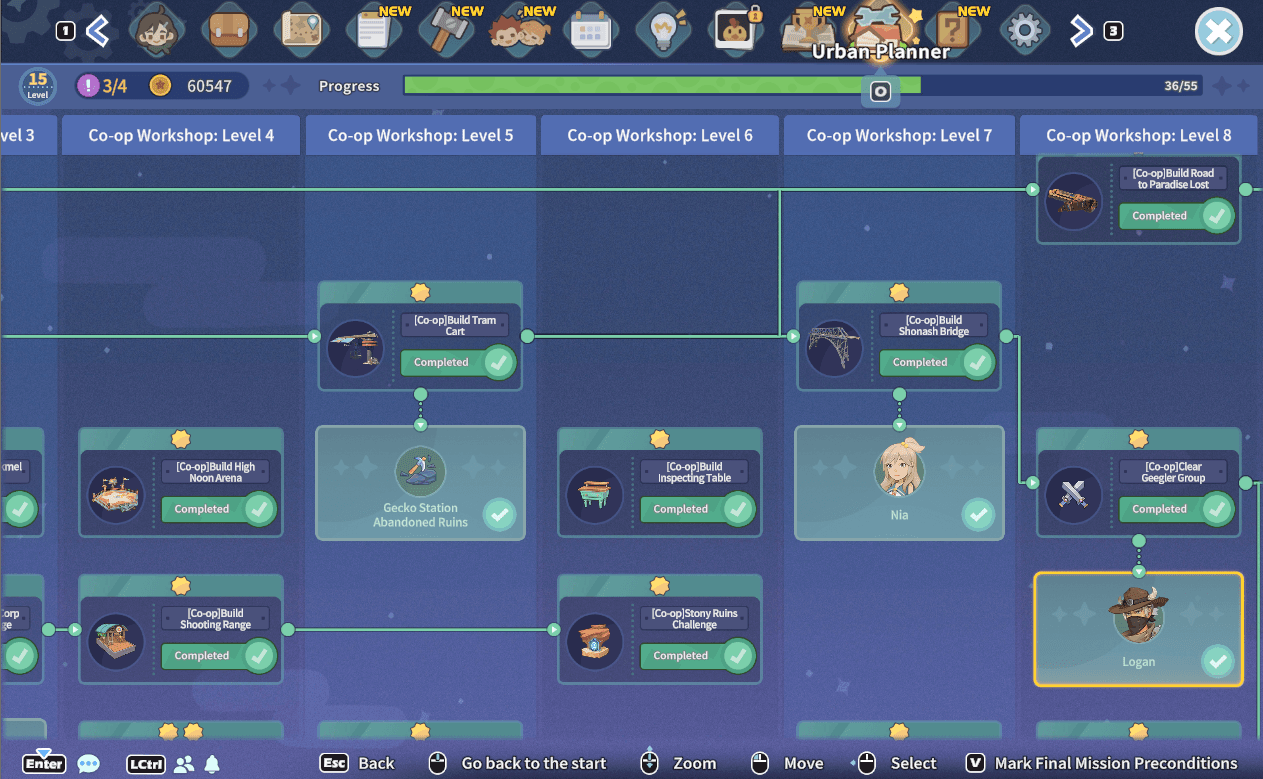Open the settings gear icon
This screenshot has height=779, width=1263.
(x=1024, y=31)
